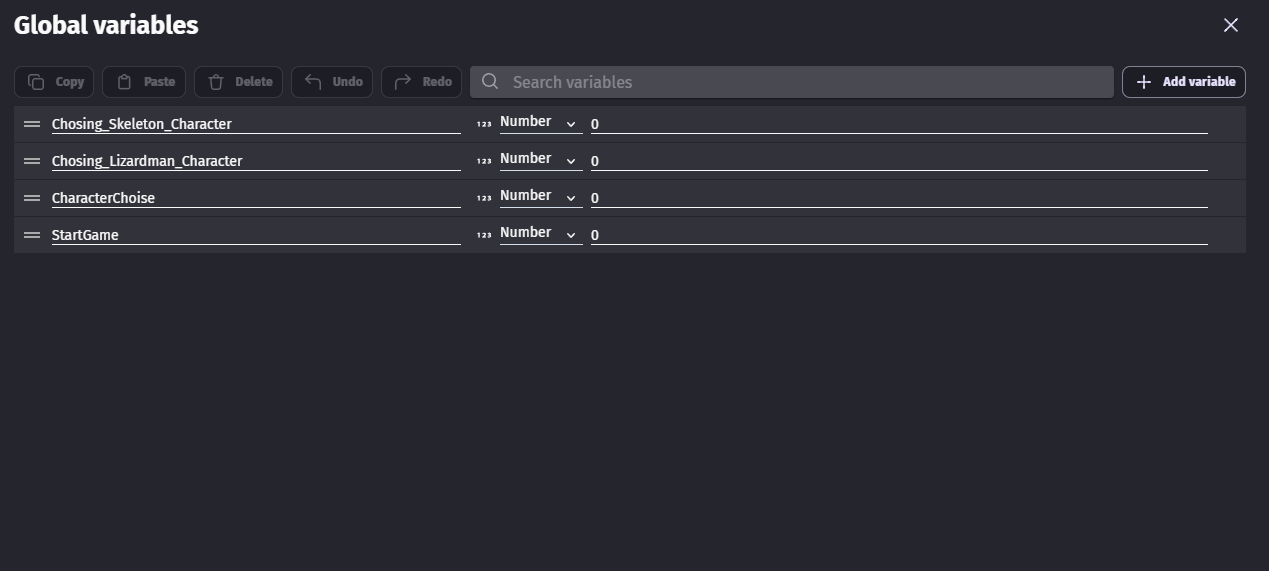Click the Redo toolbar button
The image size is (1269, 571).
(422, 82)
